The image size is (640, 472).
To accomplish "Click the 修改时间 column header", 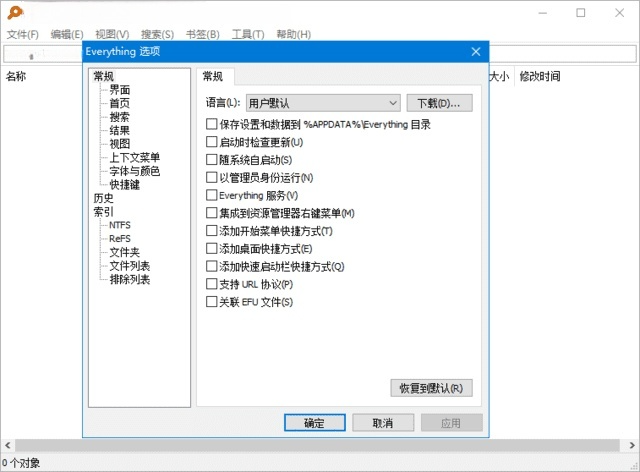I will point(539,76).
